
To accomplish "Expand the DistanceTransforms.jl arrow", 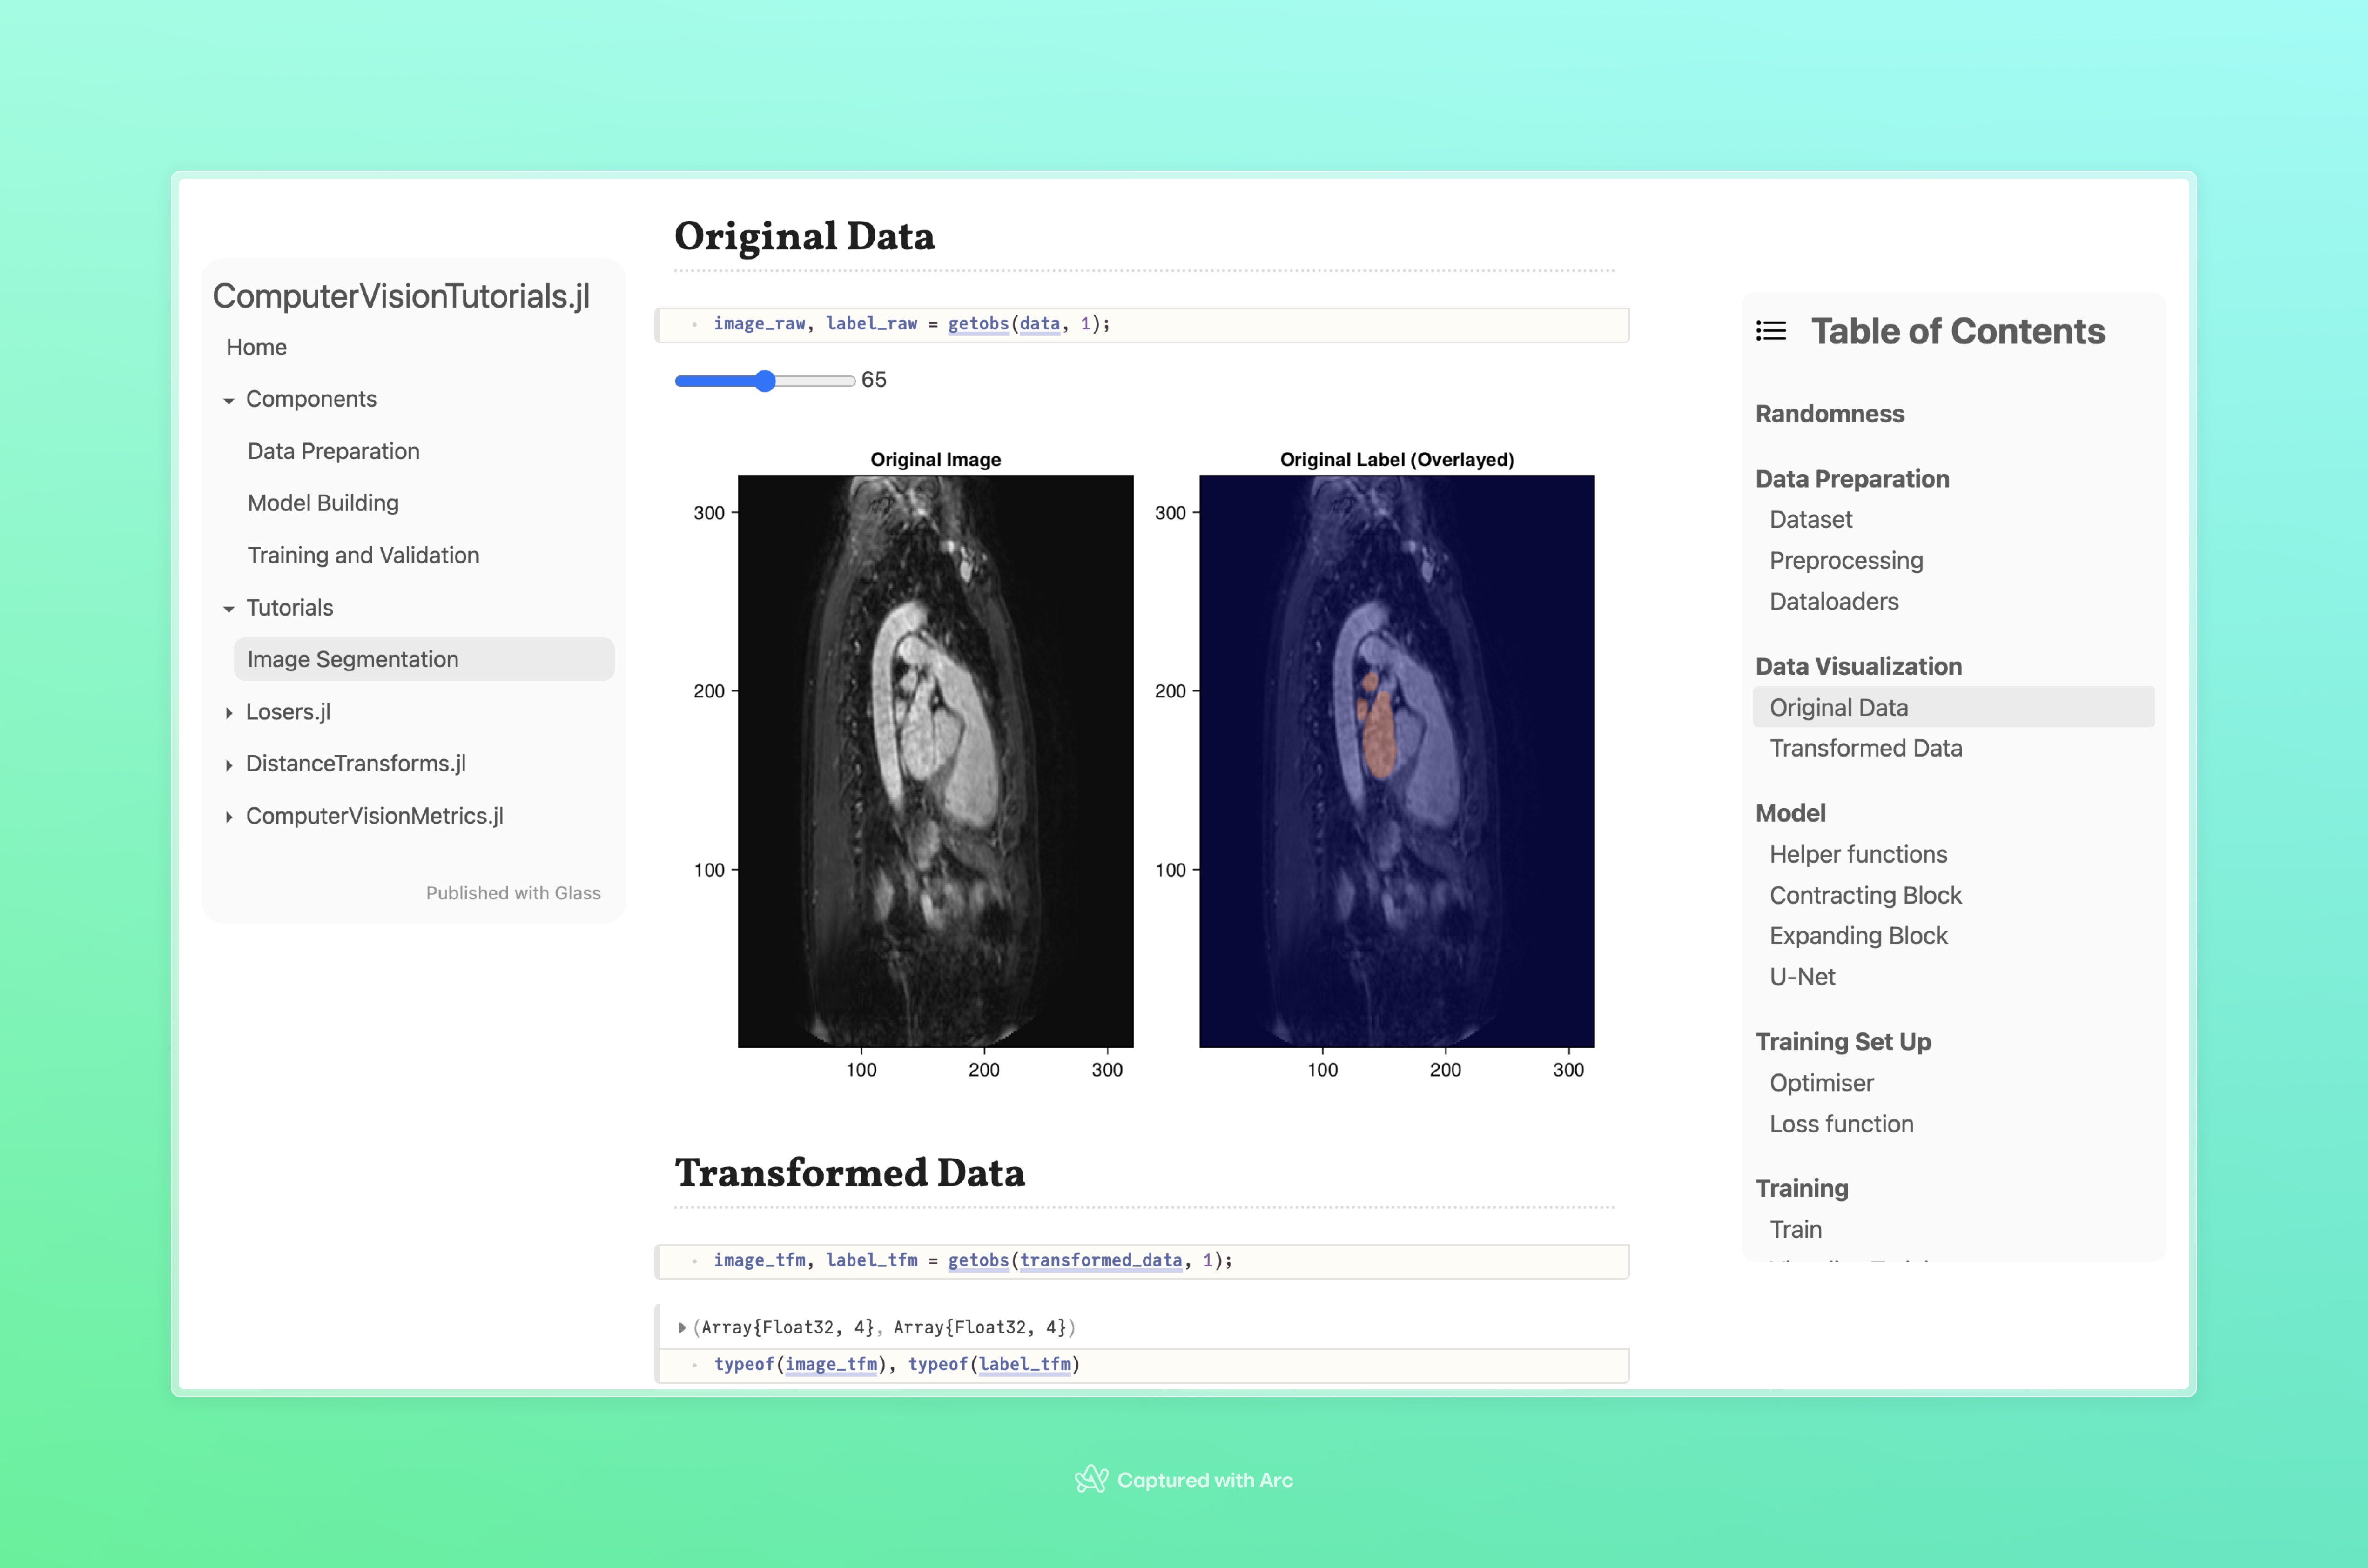I will pyautogui.click(x=229, y=765).
